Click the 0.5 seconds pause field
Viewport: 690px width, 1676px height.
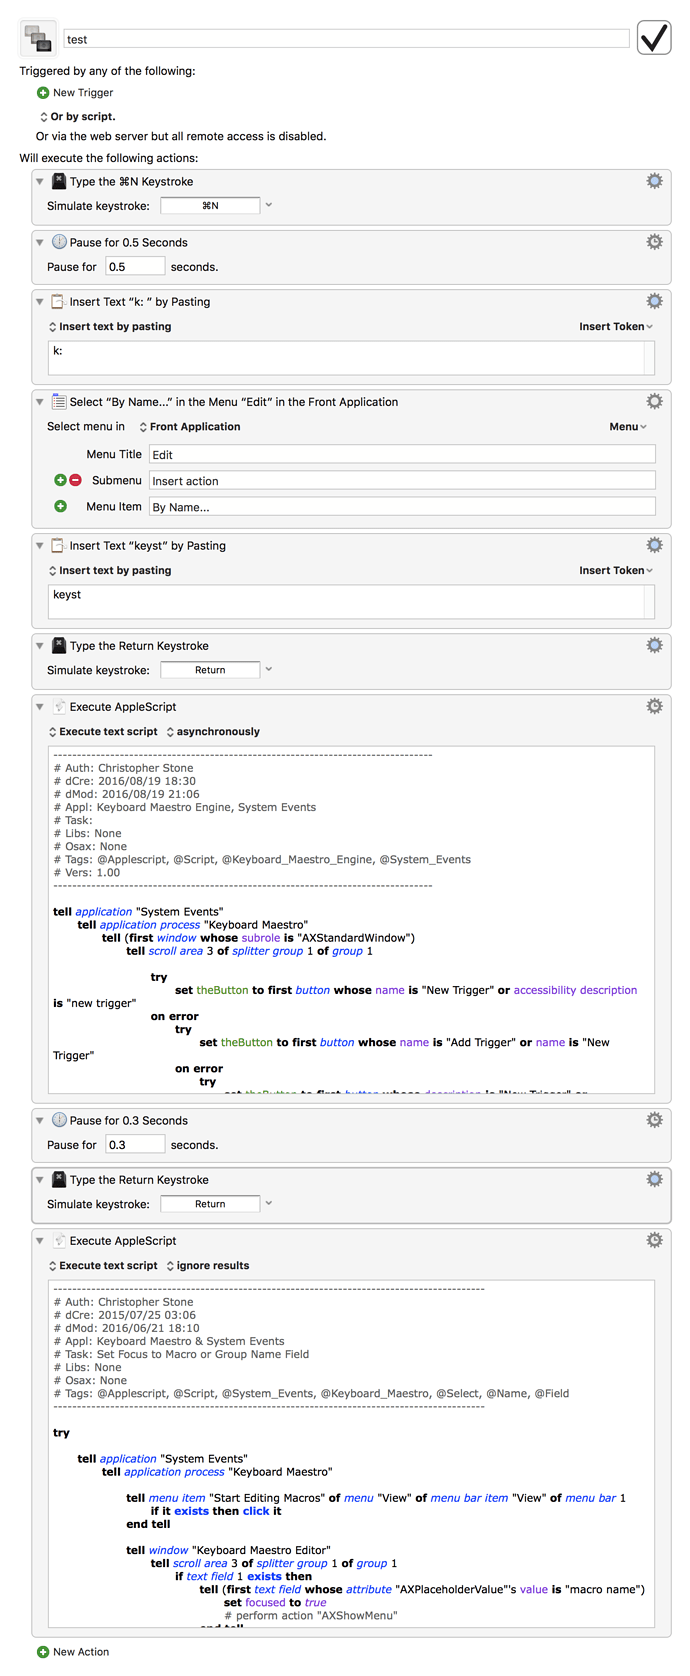tap(135, 267)
